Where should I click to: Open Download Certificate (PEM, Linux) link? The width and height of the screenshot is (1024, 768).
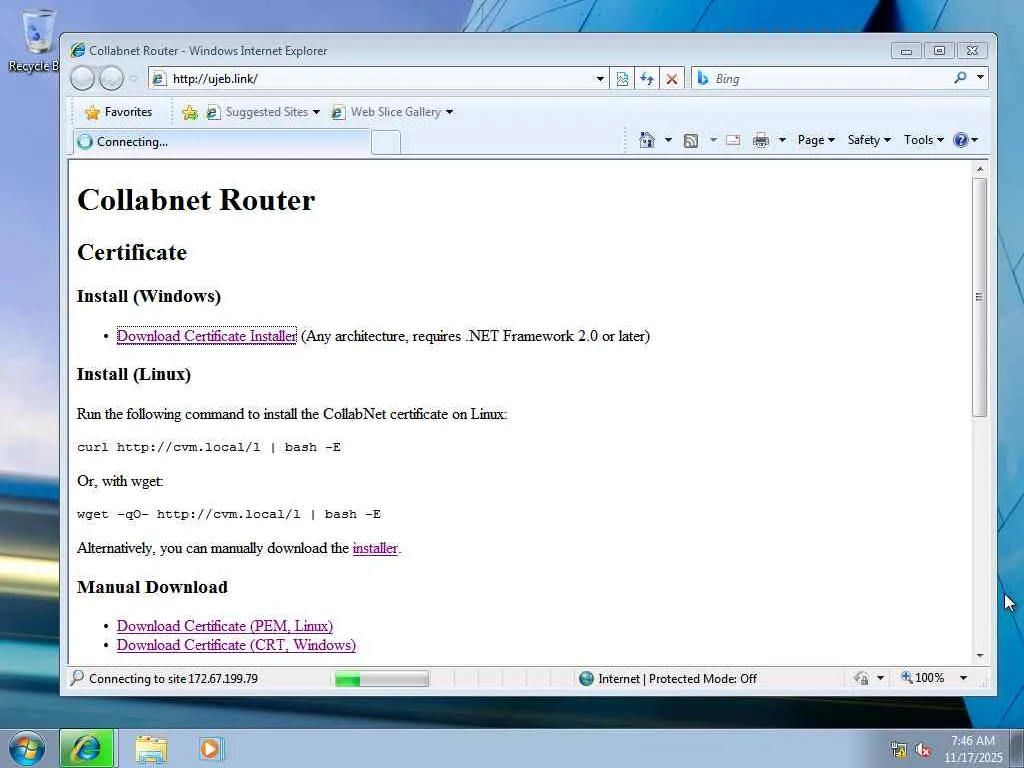(225, 626)
